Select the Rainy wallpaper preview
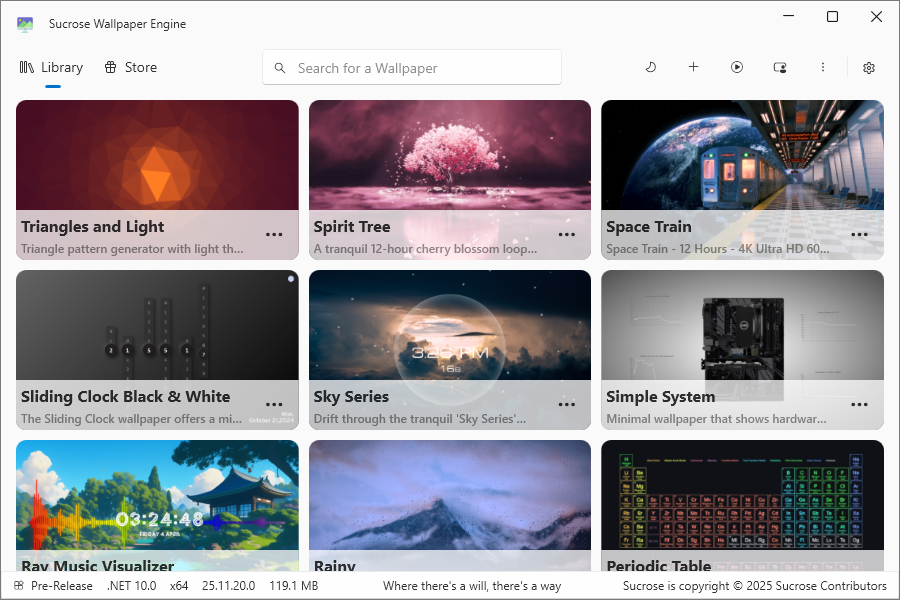The height and width of the screenshot is (600, 900). [x=449, y=495]
